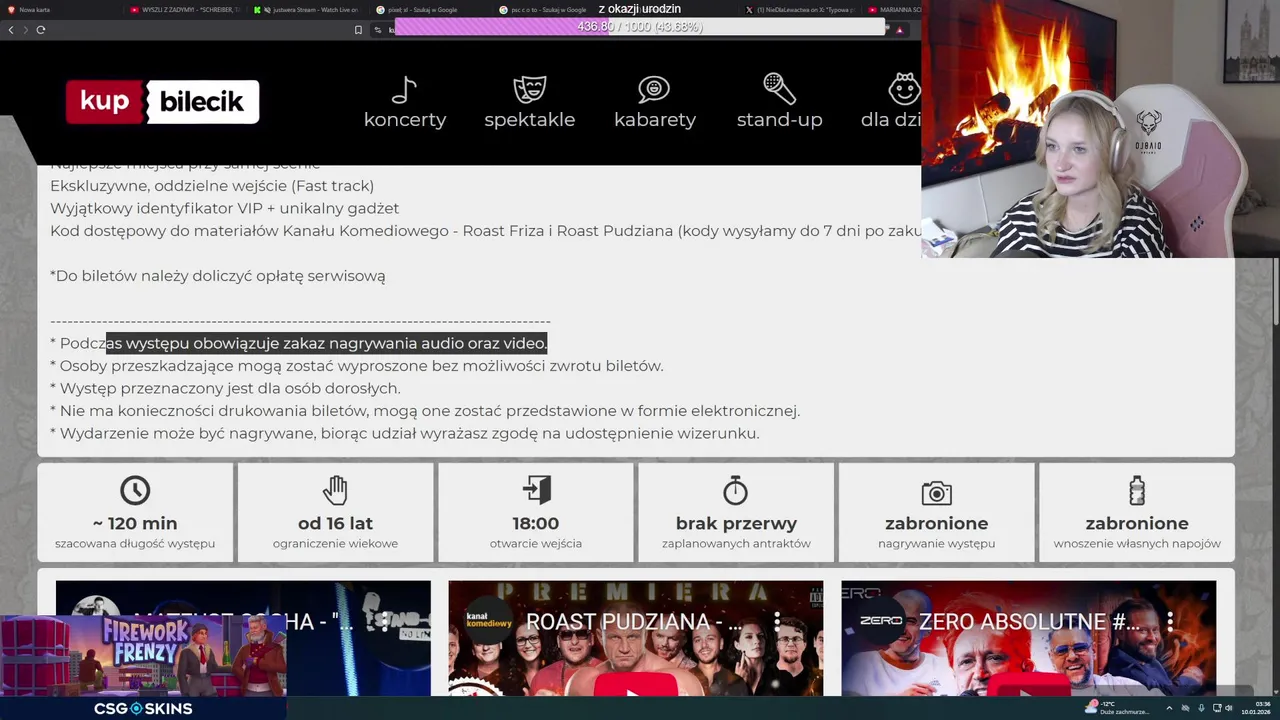Click the page's vertical scrollbar thumb
Image resolution: width=1280 pixels, height=720 pixels.
(1274, 290)
